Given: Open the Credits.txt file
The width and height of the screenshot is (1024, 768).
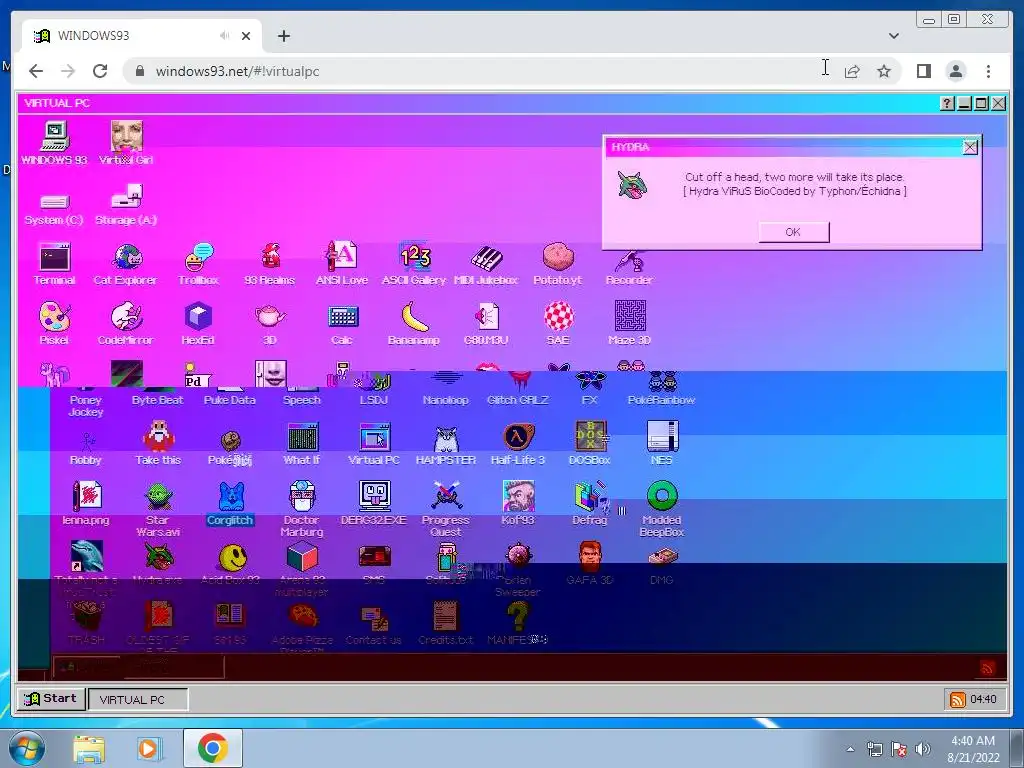Looking at the screenshot, I should point(446,616).
